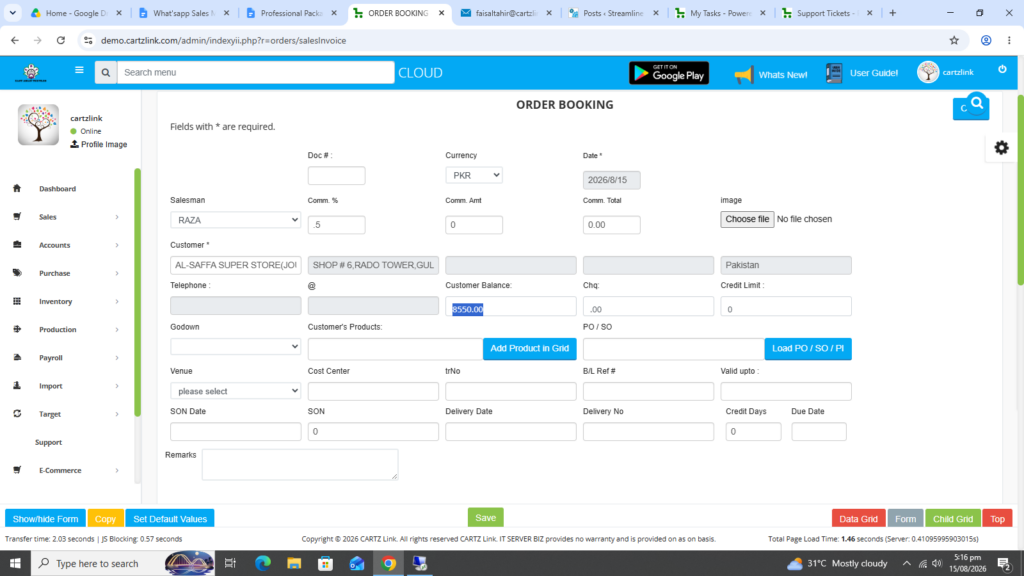Click the Sales cart icon in the sidebar
1024x576 pixels.
point(17,216)
